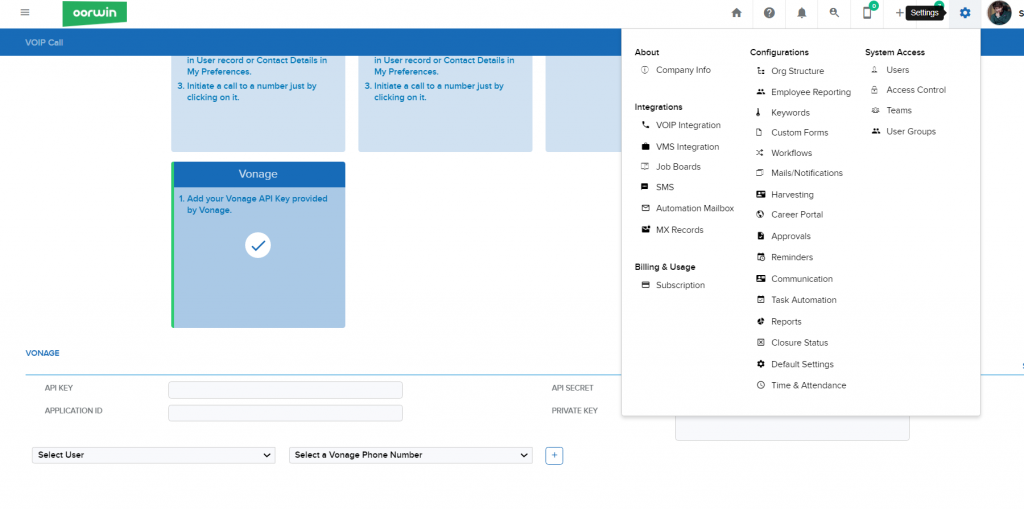
Task: Open Reminders configuration
Action: pos(792,257)
